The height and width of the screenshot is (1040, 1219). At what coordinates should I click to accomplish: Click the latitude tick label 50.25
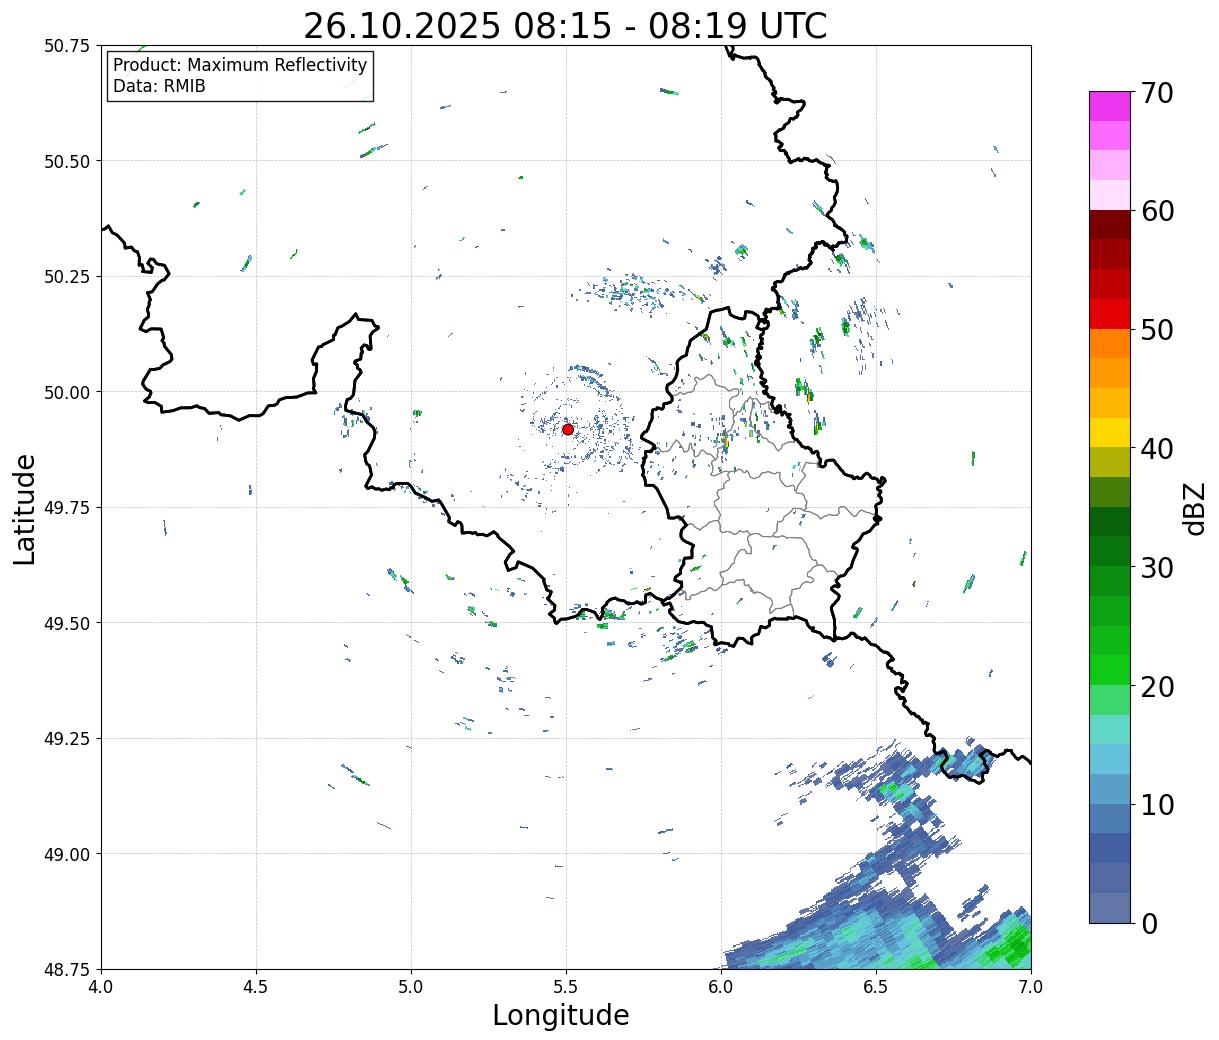point(67,277)
